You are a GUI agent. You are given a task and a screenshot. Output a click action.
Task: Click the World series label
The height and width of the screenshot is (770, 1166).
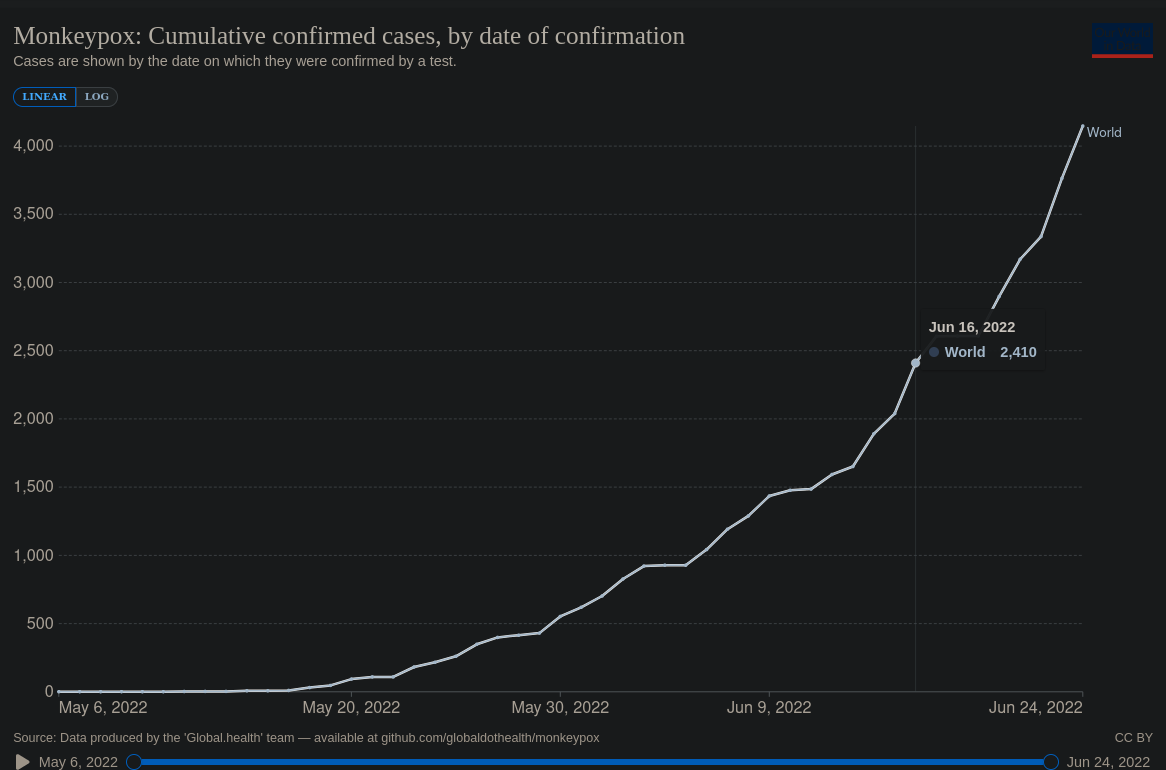coord(1104,132)
